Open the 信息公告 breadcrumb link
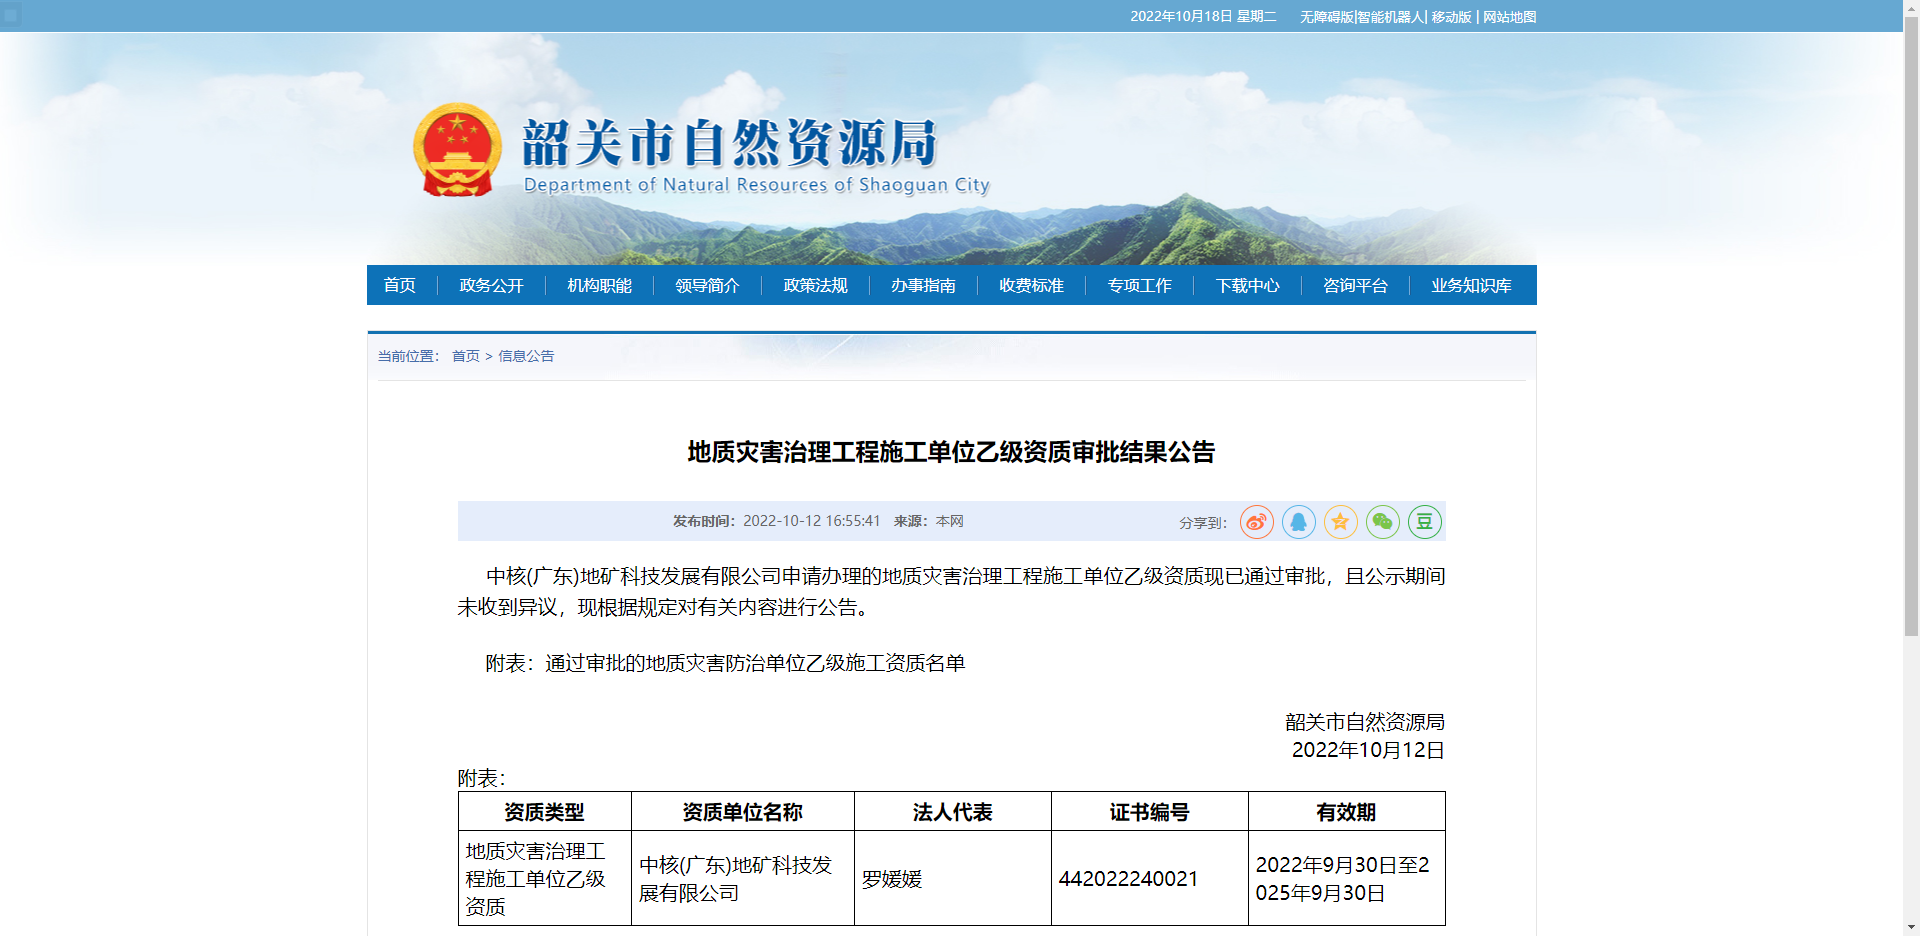The image size is (1920, 936). click(525, 355)
